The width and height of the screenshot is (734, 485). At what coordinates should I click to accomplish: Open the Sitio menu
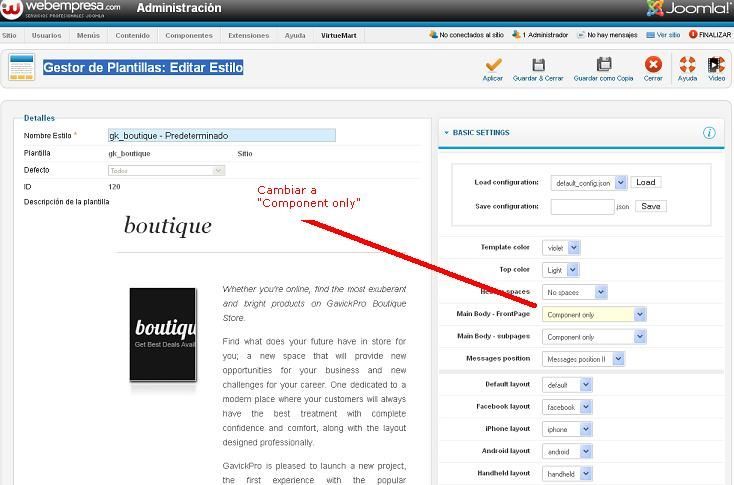[x=9, y=36]
